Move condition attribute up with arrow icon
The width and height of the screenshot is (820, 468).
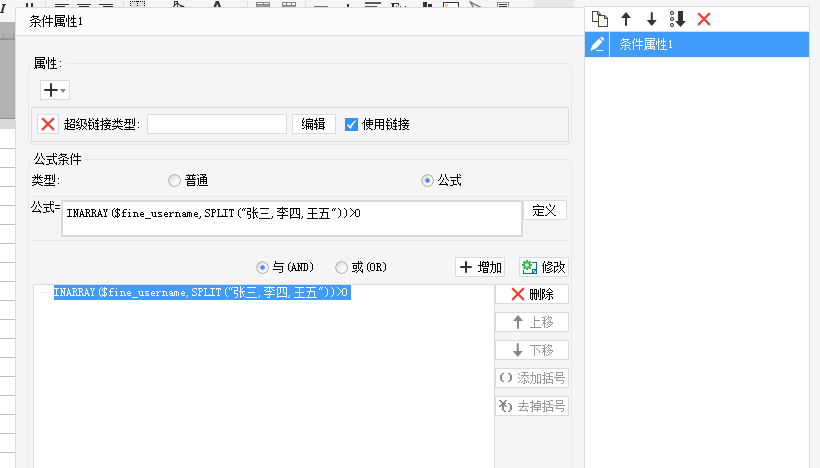[626, 19]
